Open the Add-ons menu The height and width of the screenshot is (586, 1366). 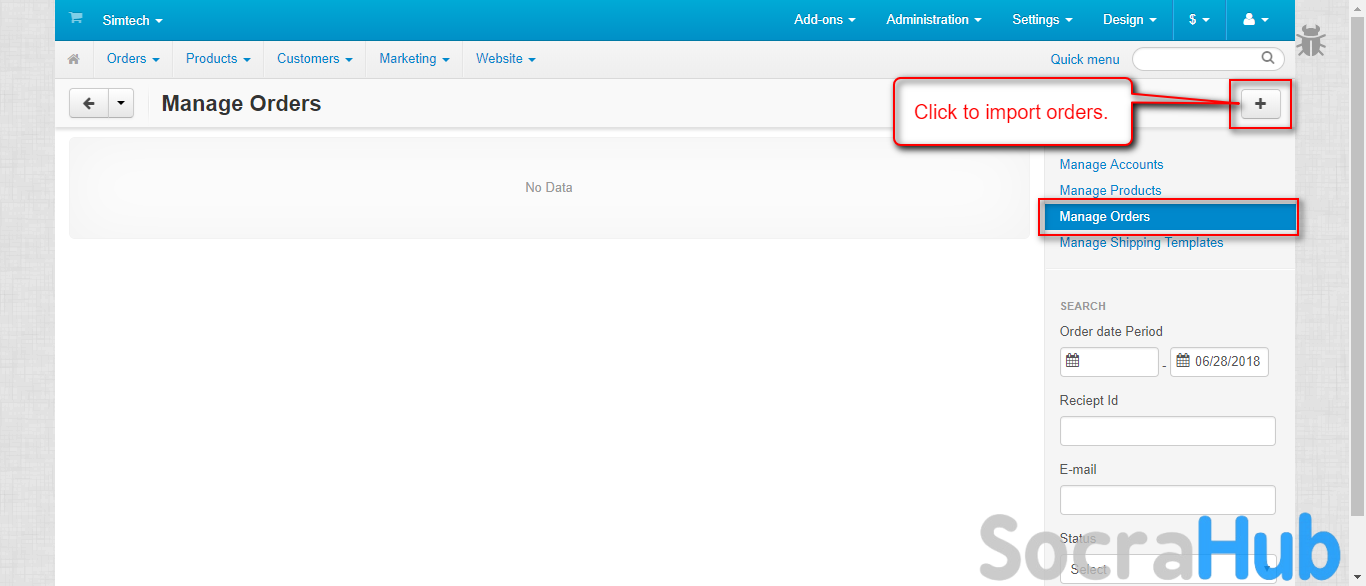(825, 20)
